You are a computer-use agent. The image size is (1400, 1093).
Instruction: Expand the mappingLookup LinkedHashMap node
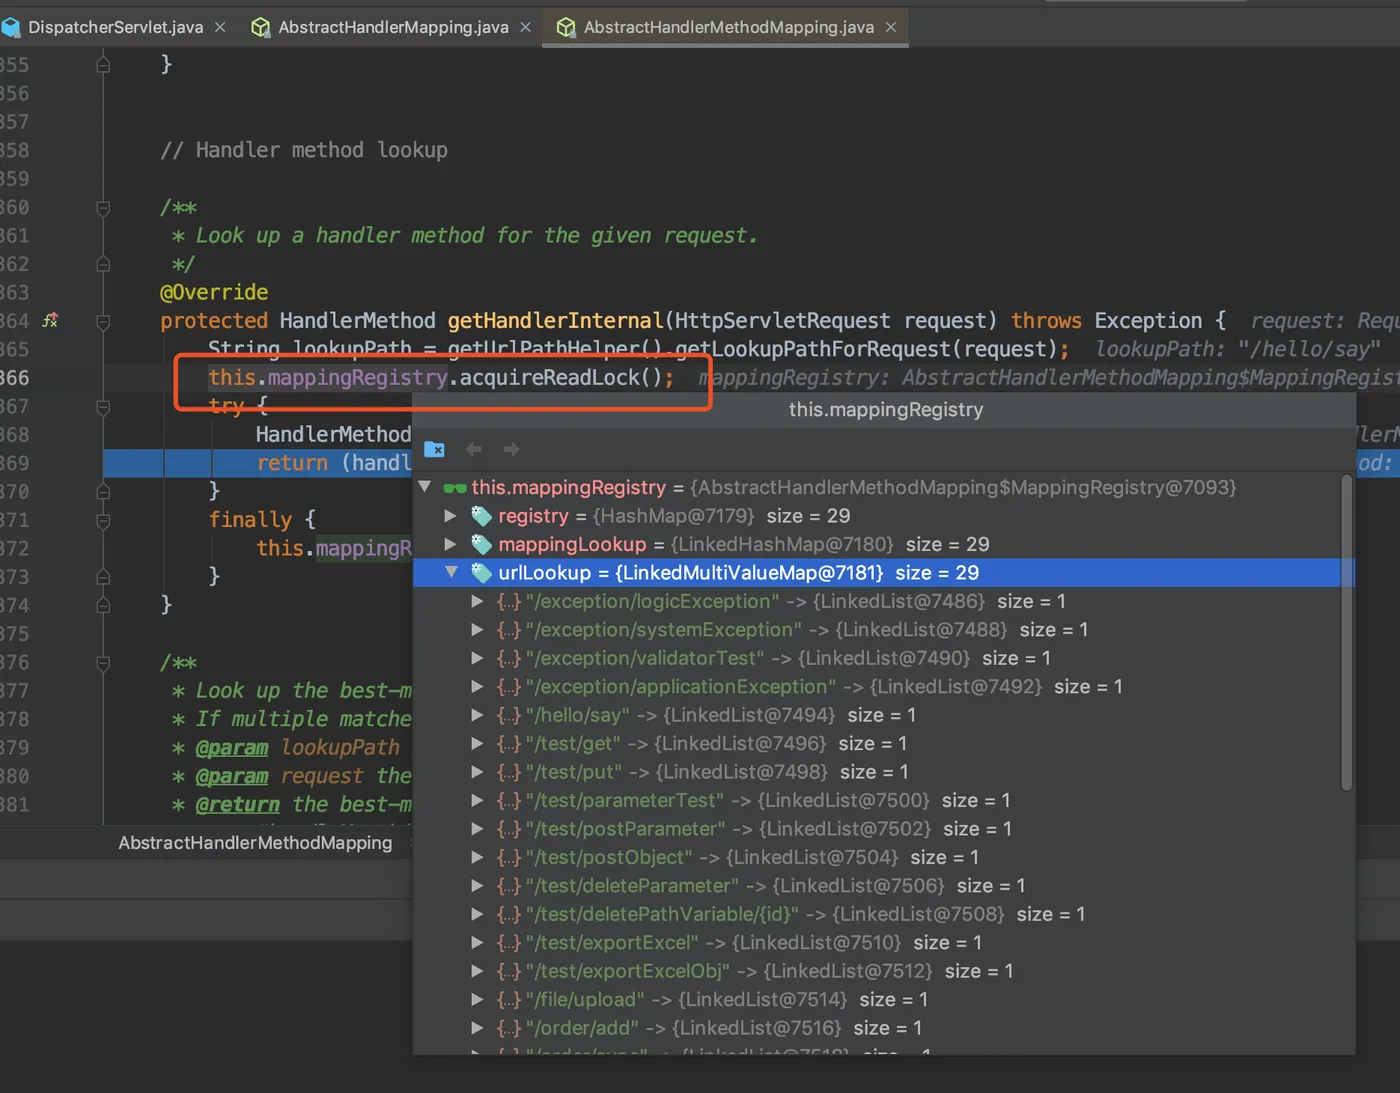pos(451,544)
